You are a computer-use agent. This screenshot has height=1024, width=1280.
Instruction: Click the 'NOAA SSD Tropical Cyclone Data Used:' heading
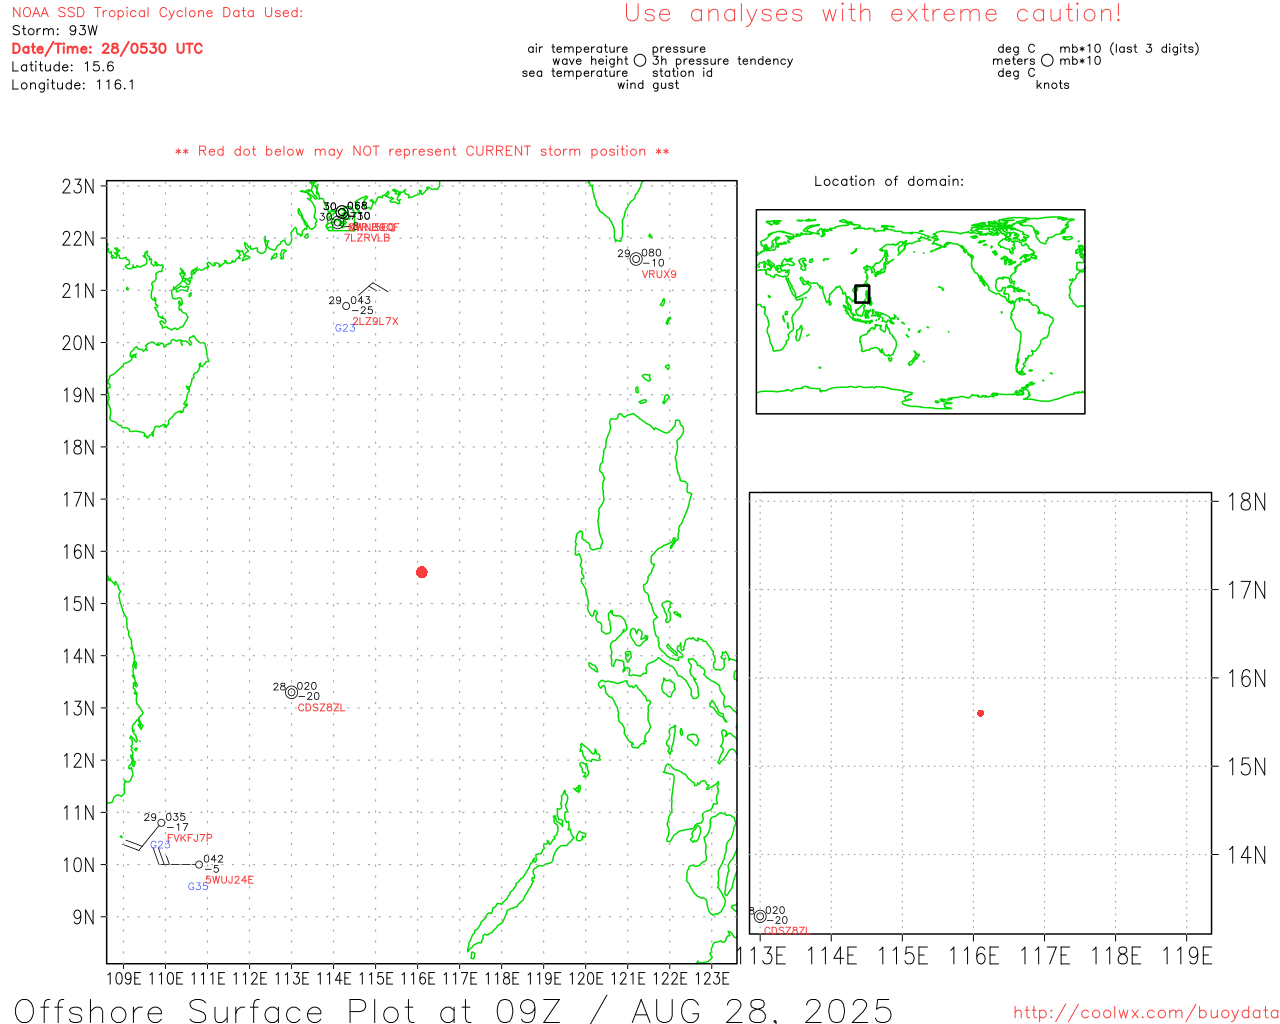tap(157, 13)
